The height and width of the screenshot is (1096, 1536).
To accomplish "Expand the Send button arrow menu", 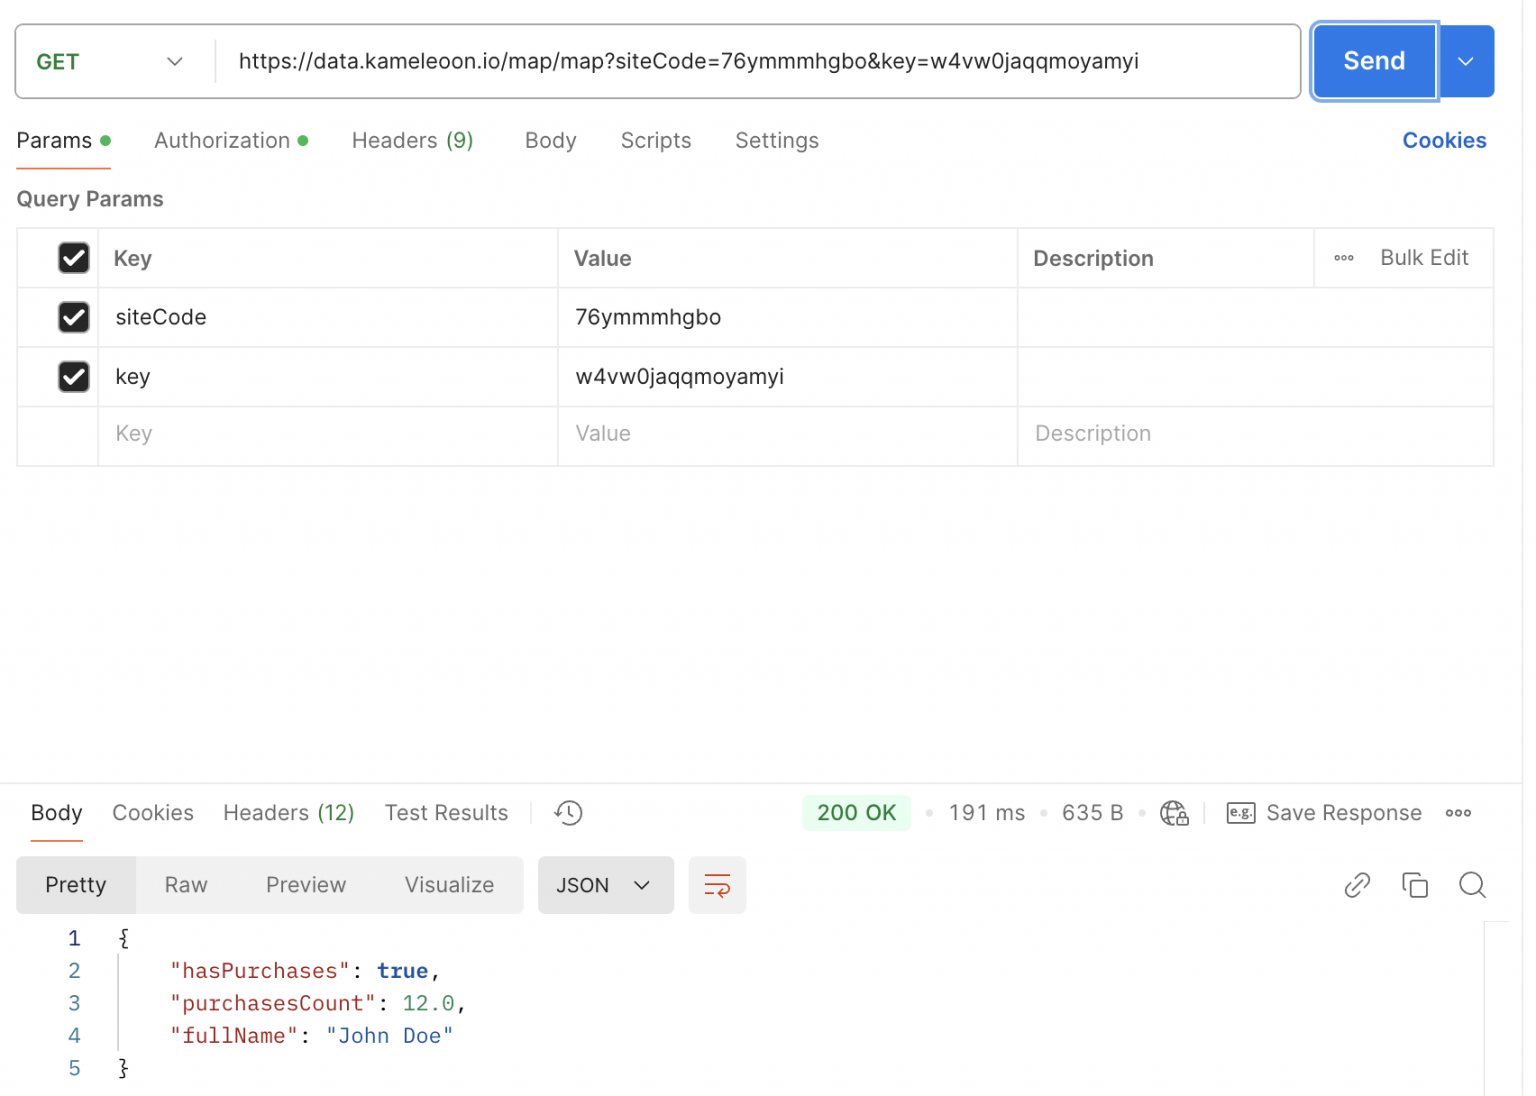I will tap(1465, 62).
